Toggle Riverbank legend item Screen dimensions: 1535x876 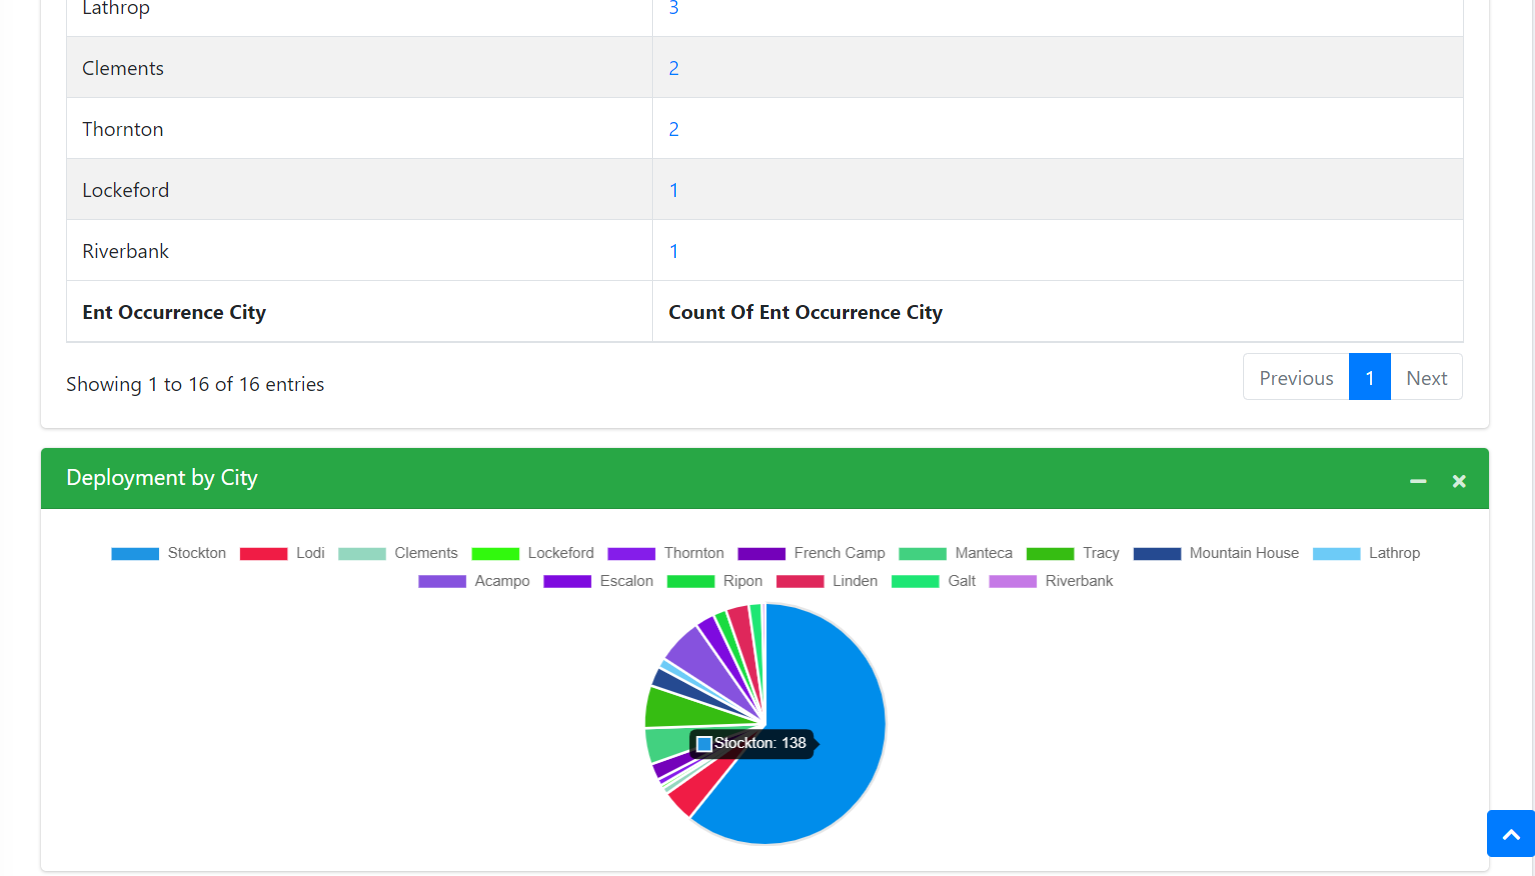pos(1051,581)
